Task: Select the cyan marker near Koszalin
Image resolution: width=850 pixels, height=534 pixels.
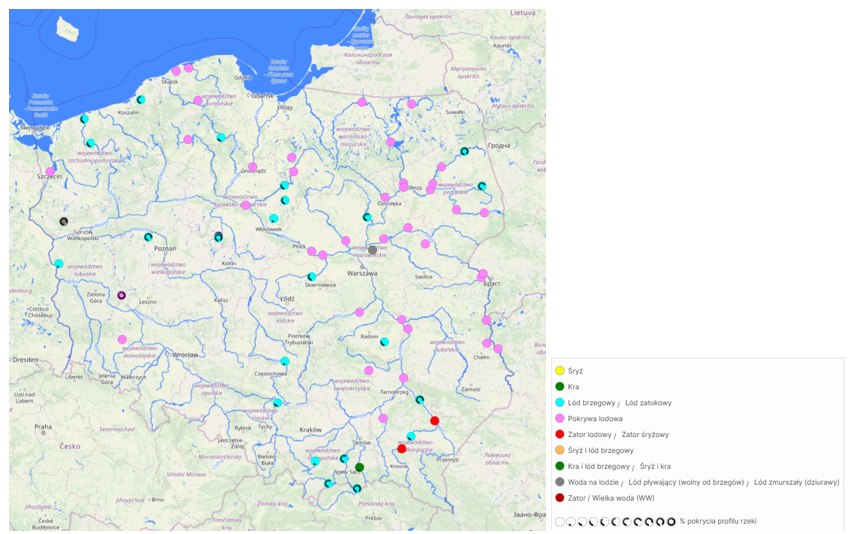Action: click(141, 100)
